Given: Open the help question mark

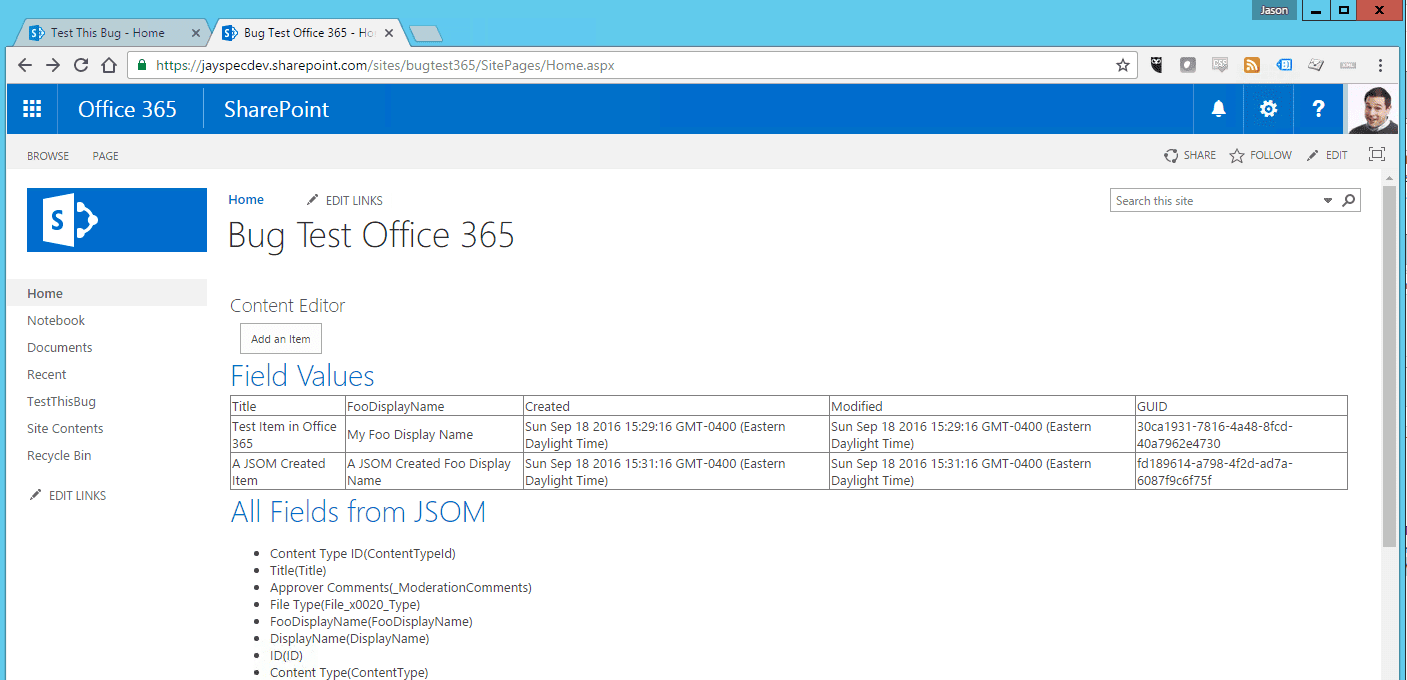Looking at the screenshot, I should [1318, 109].
